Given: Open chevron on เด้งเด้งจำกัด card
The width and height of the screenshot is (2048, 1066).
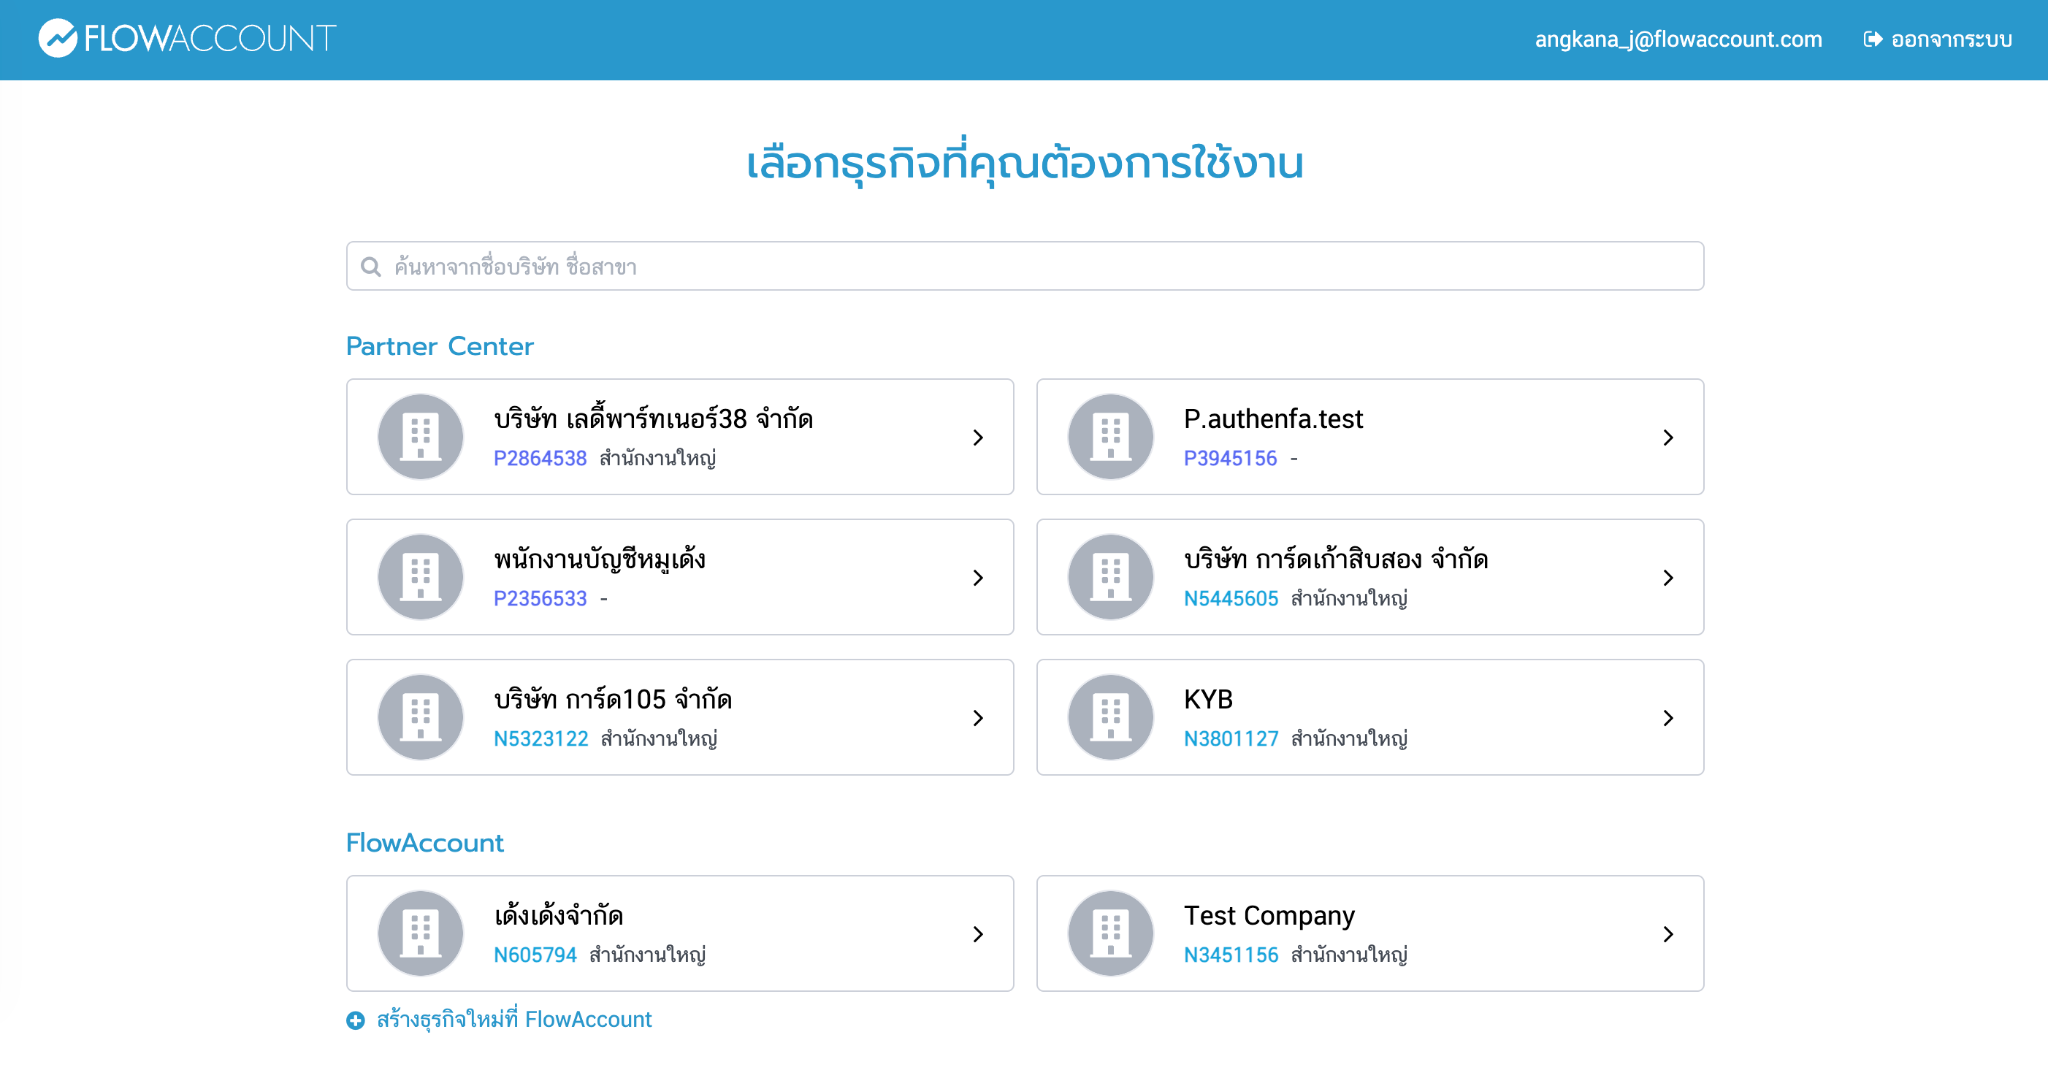Looking at the screenshot, I should click(x=978, y=933).
